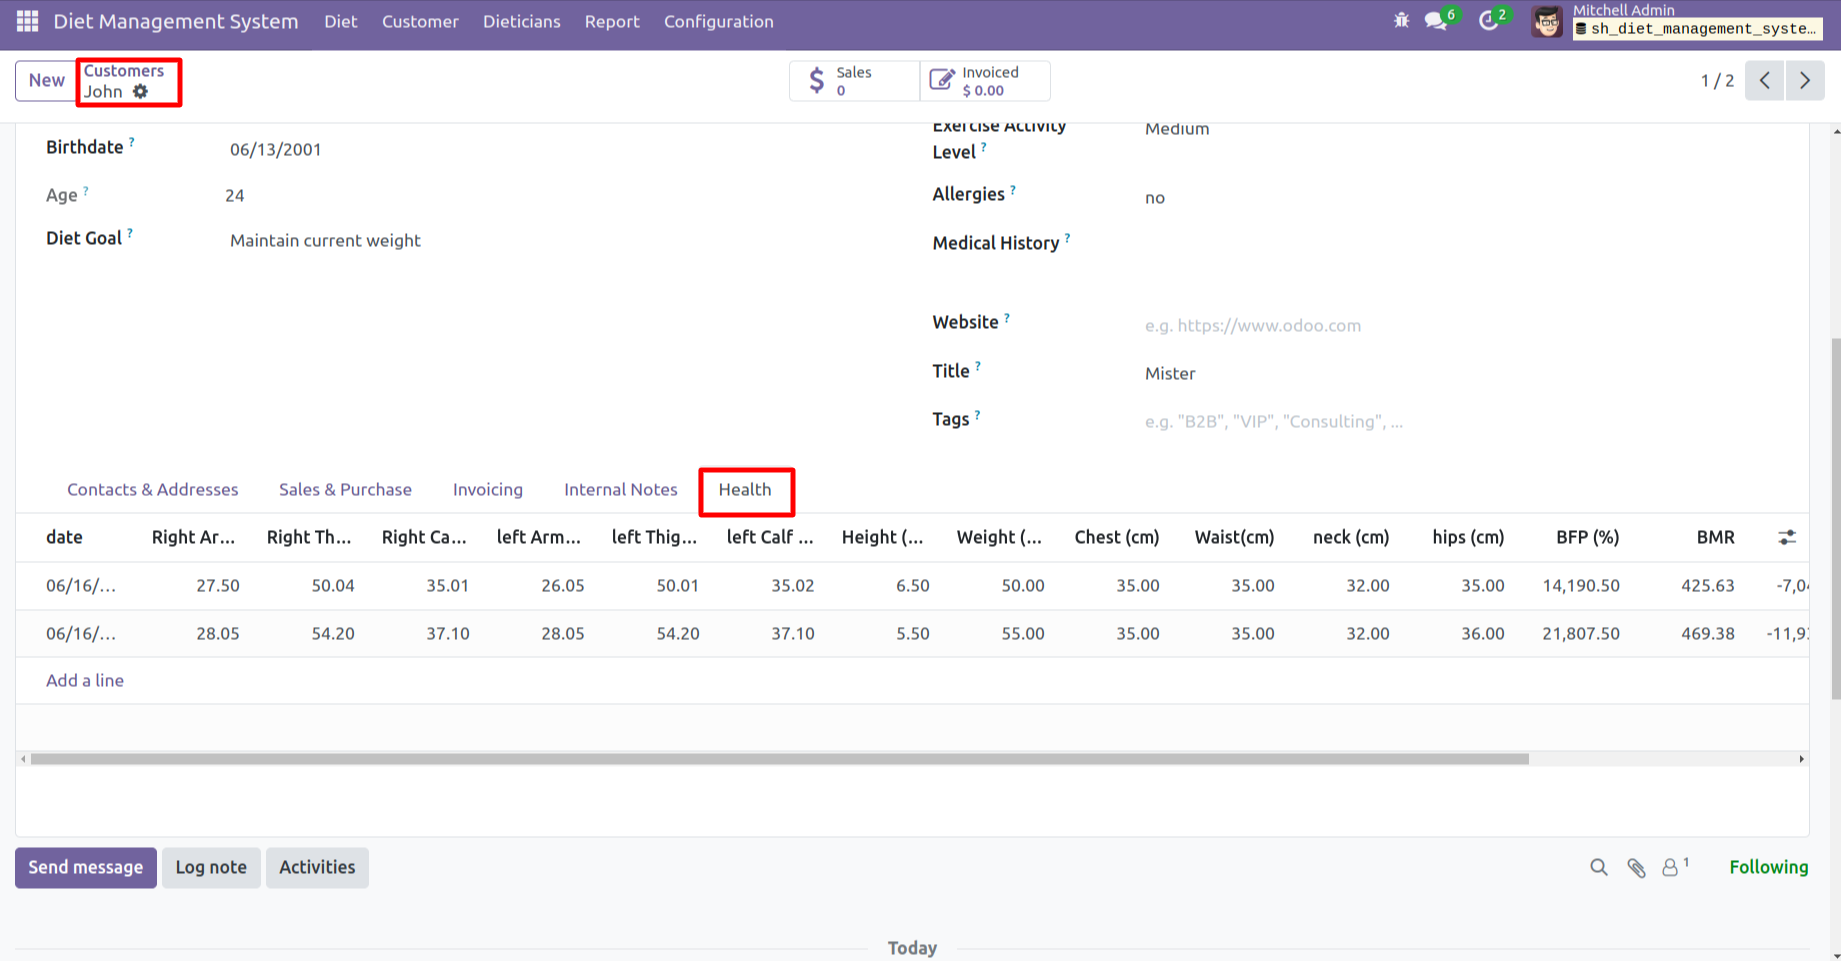The width and height of the screenshot is (1841, 961).
Task: Open the Dieticians menu
Action: (x=521, y=22)
